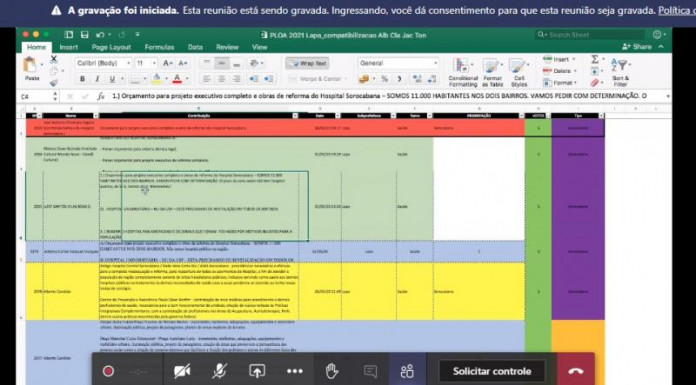Viewport: 696px width, 385px height.
Task: Unmute the microphone in meeting toolbar
Action: point(219,371)
